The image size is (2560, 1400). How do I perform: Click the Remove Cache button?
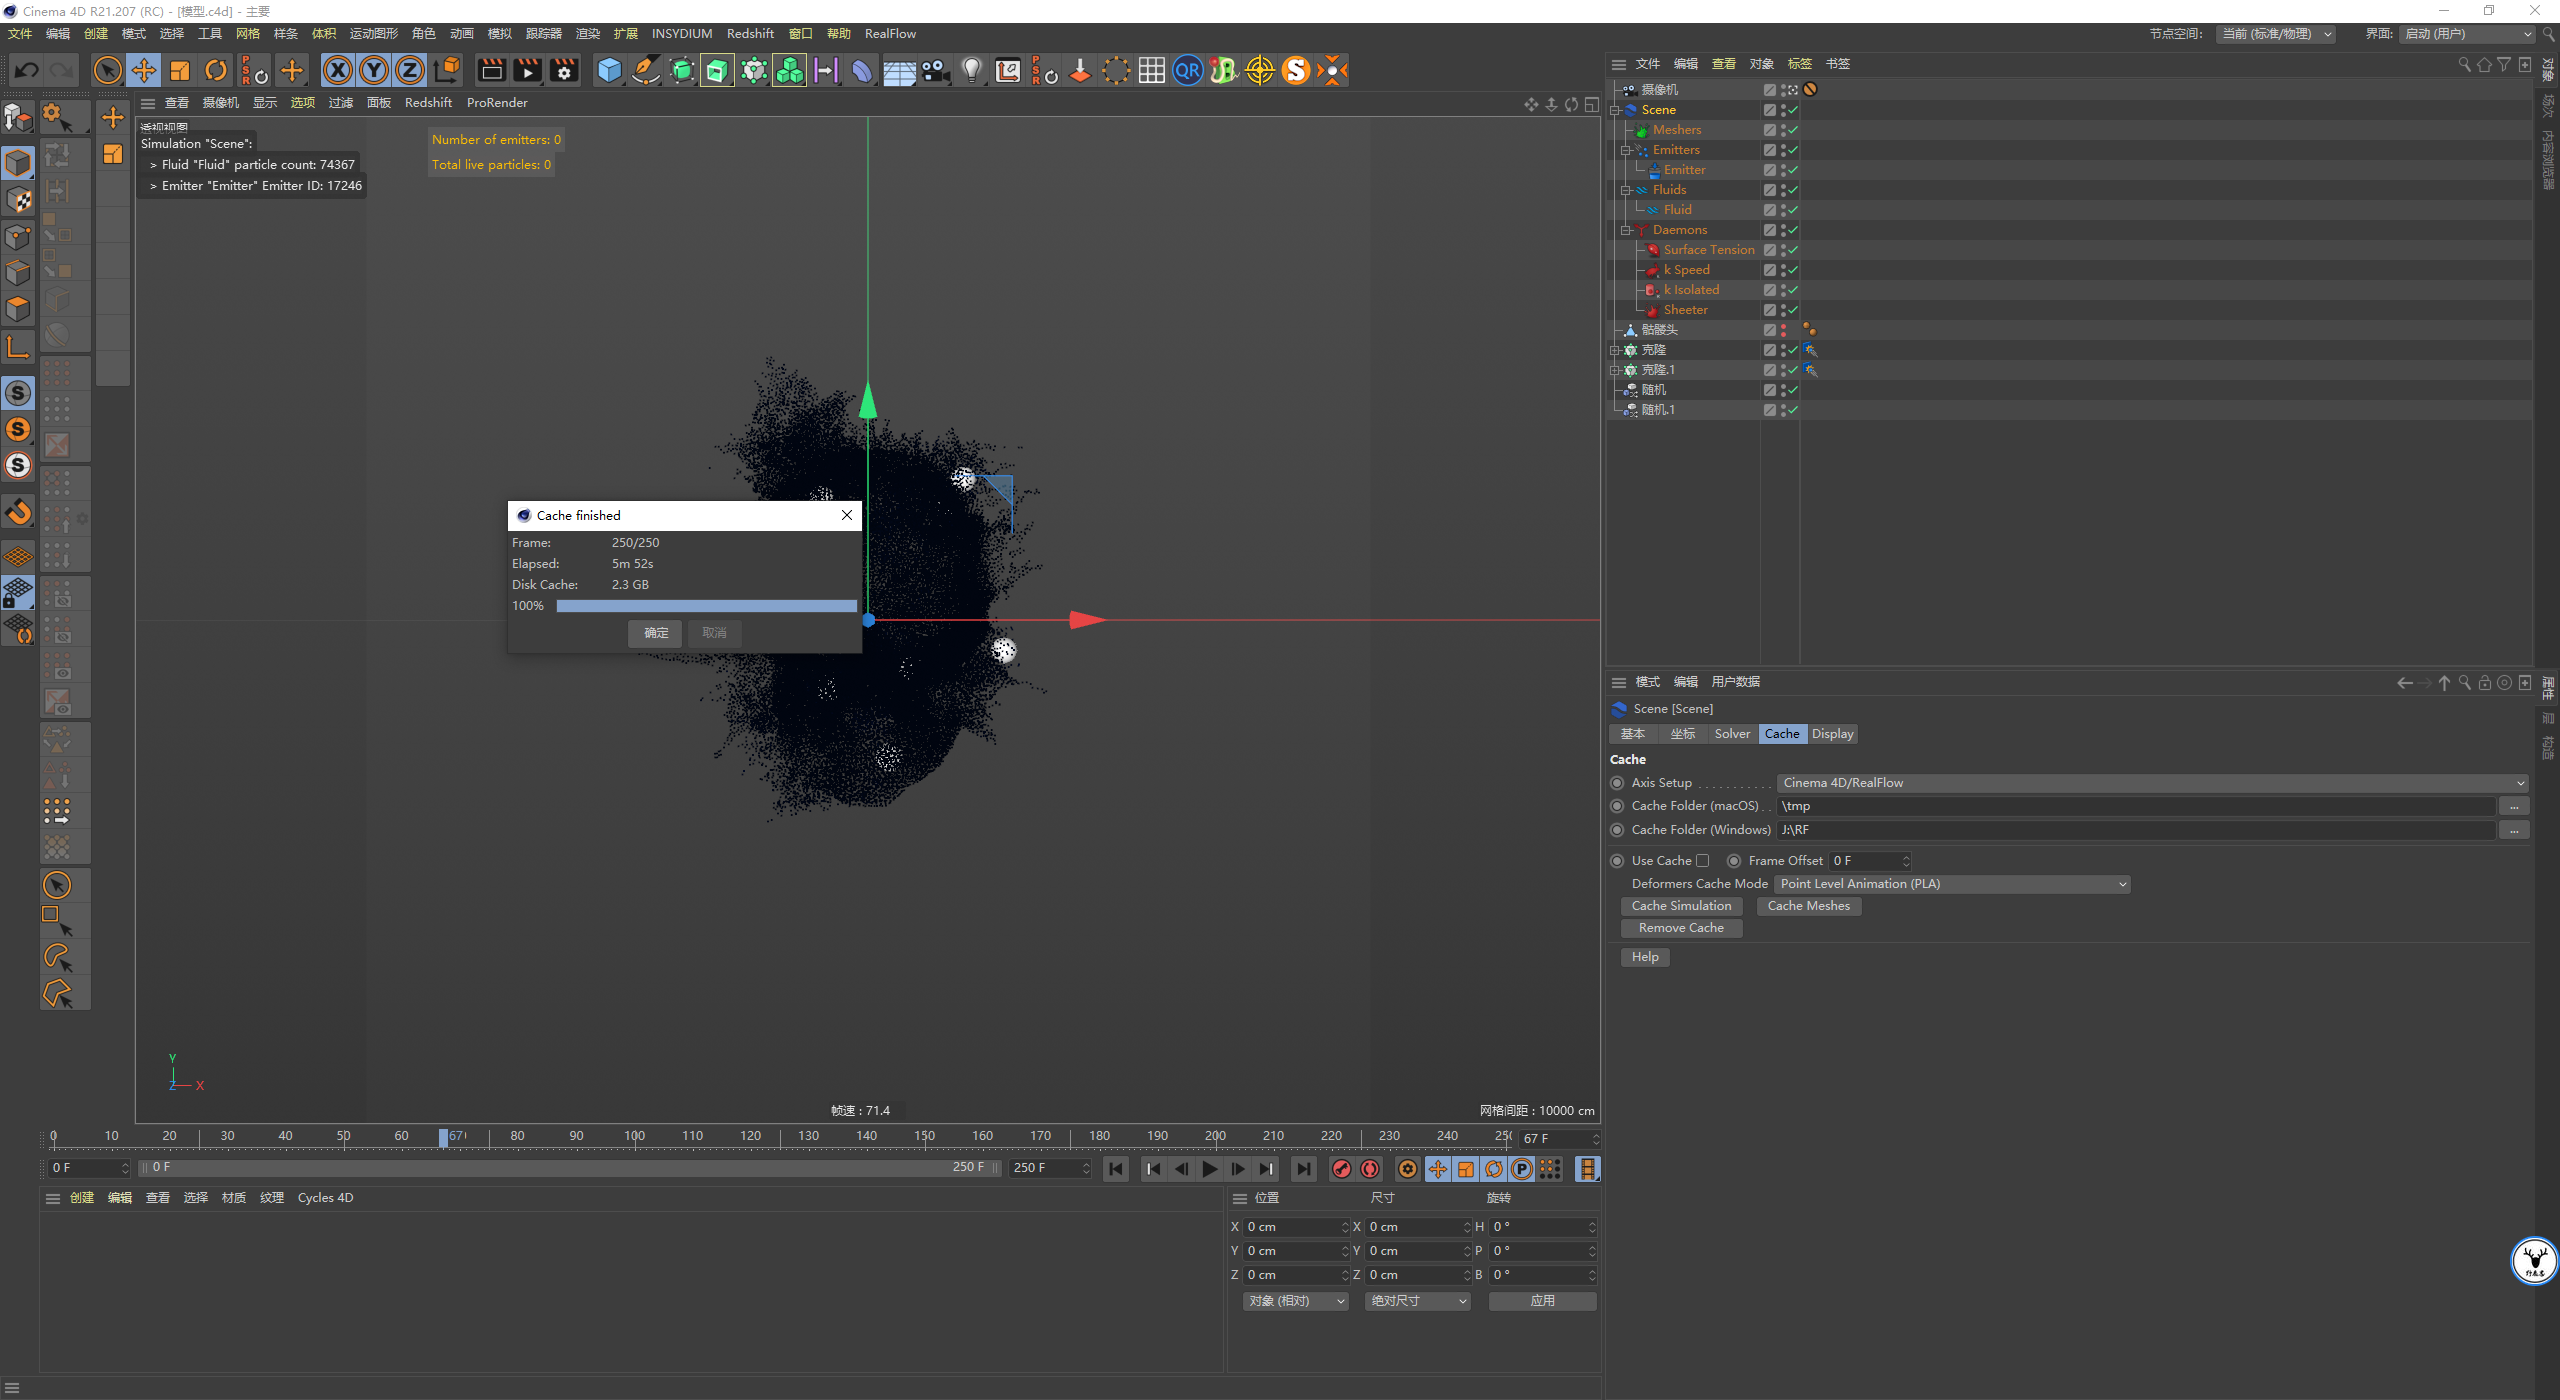click(x=1681, y=928)
